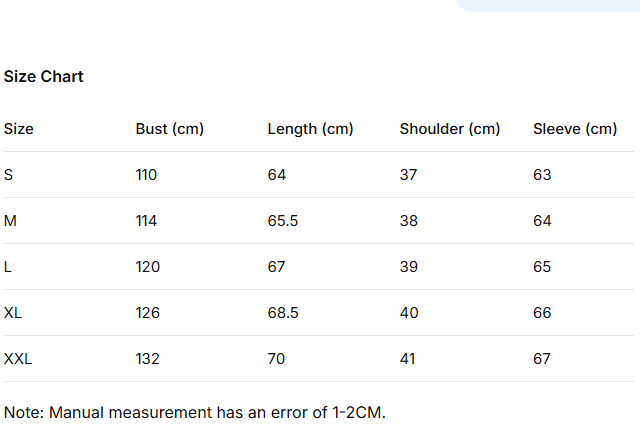This screenshot has width=640, height=434.
Task: Click the shoulder value 37 for size S
Action: click(x=408, y=175)
